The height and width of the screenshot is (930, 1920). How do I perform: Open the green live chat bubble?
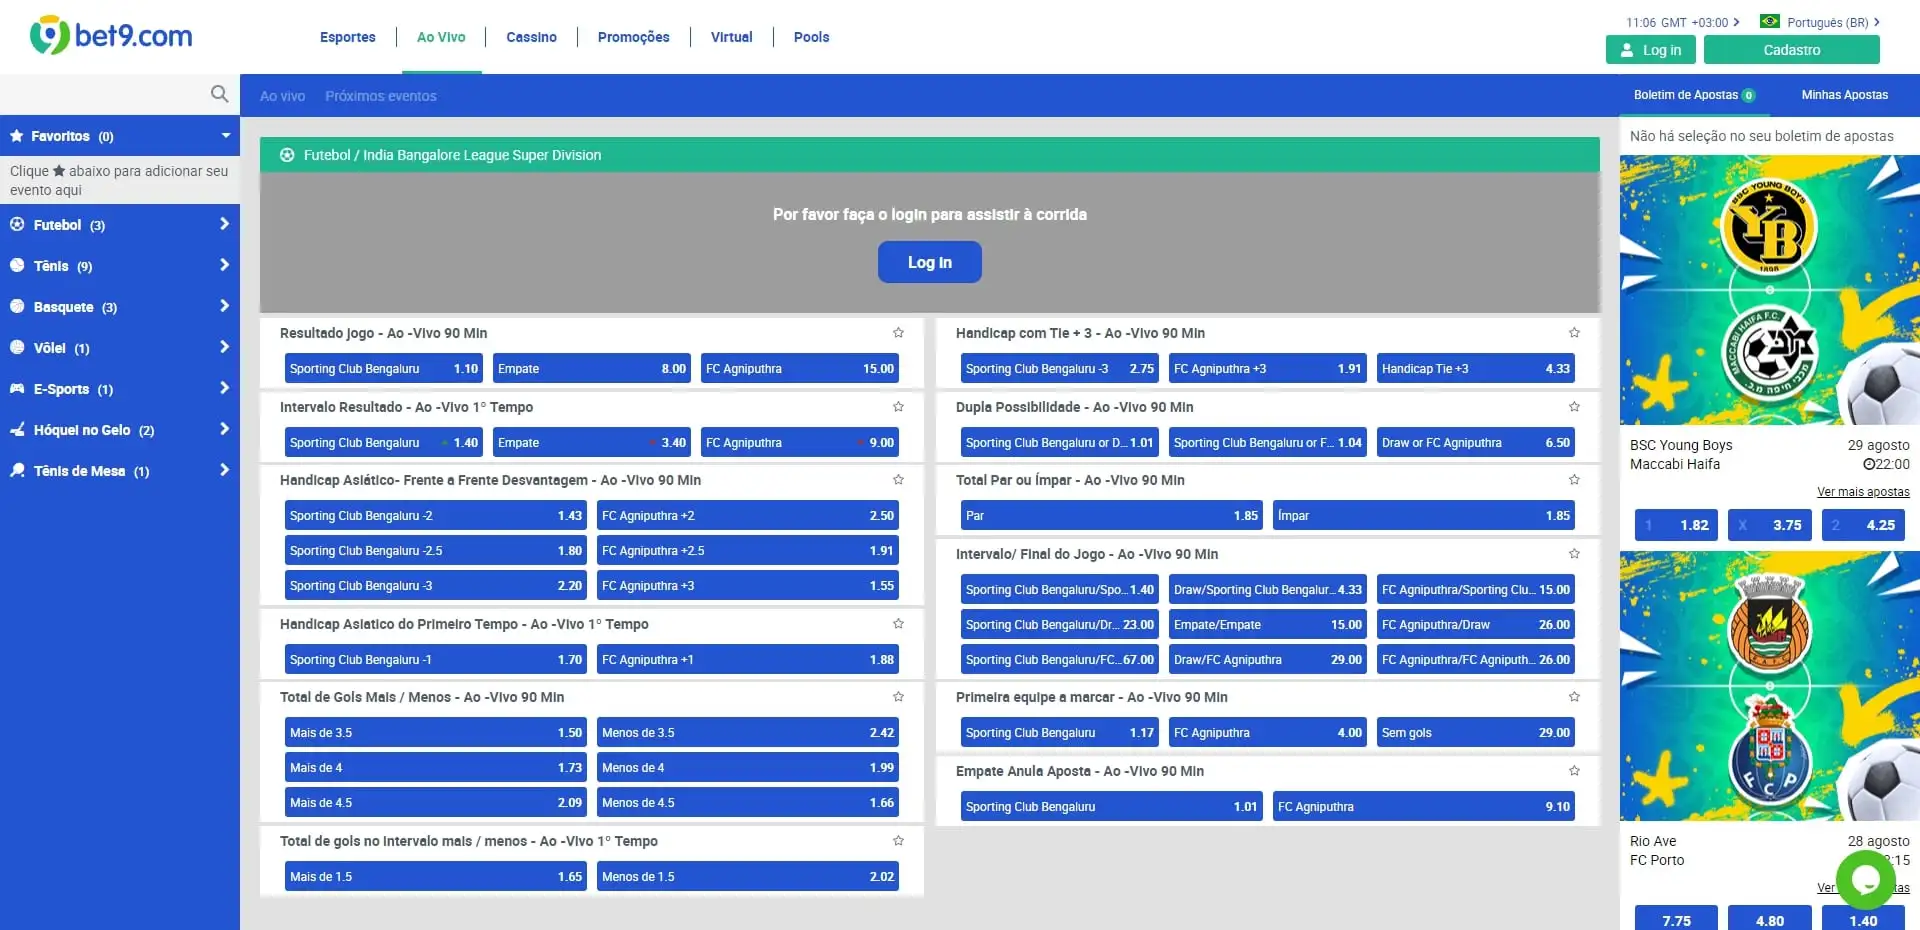(1865, 880)
